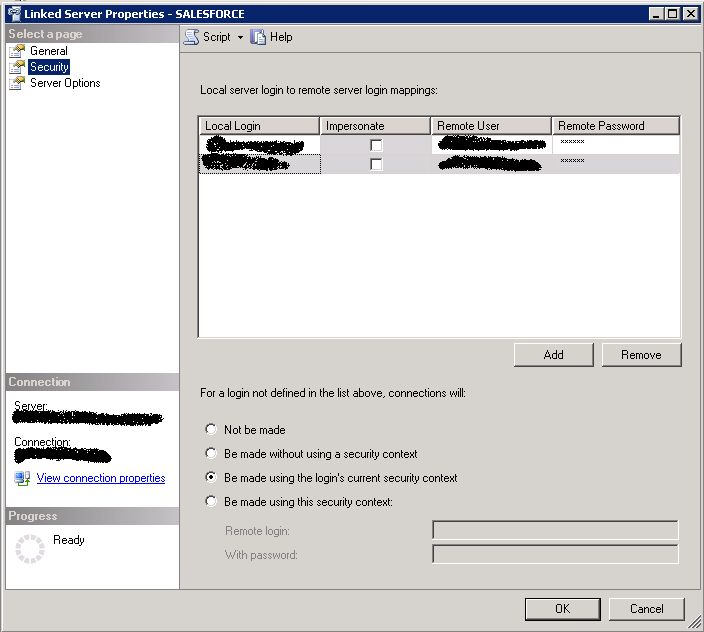Click the Security page icon
The height and width of the screenshot is (632, 704).
tap(17, 67)
